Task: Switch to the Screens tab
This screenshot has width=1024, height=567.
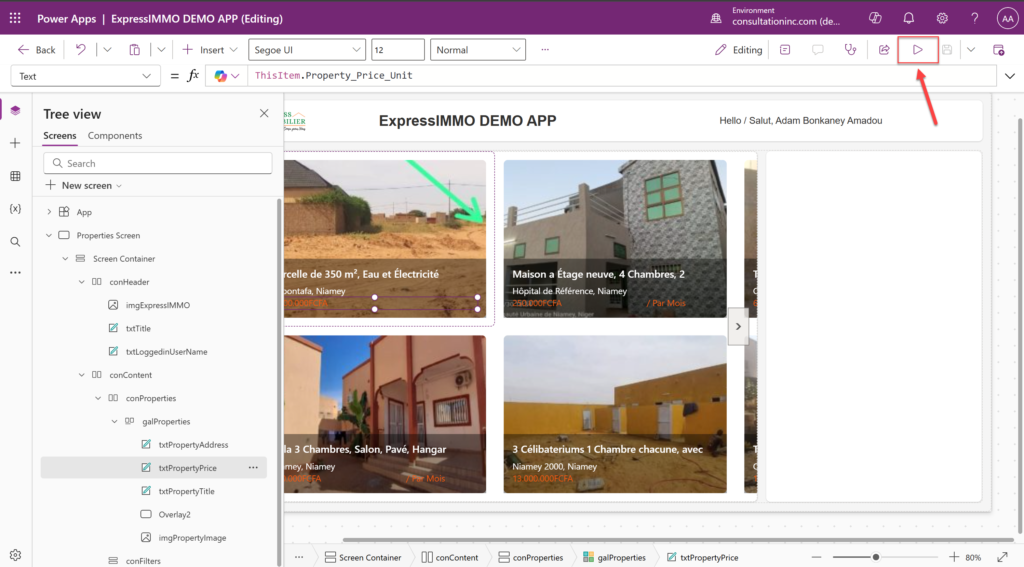Action: [x=59, y=136]
